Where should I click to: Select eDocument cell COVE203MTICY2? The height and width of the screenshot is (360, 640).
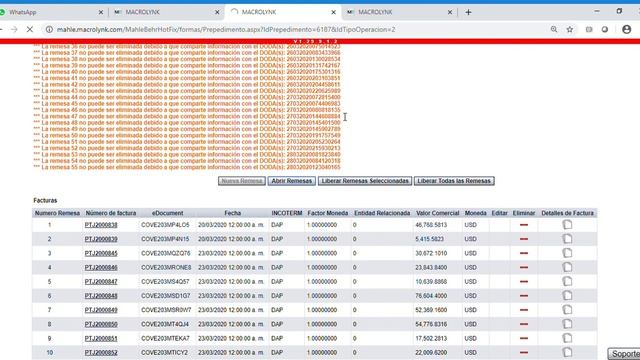(x=164, y=352)
